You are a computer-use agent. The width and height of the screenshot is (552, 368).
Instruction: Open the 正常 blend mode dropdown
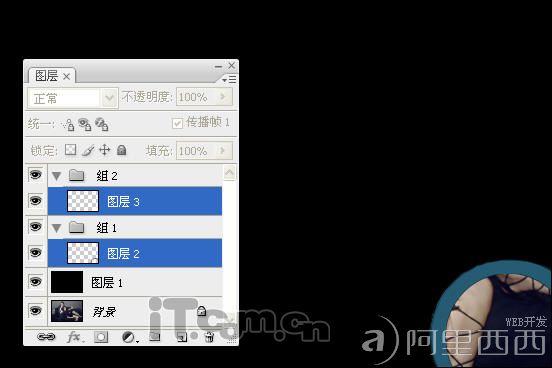coord(109,98)
